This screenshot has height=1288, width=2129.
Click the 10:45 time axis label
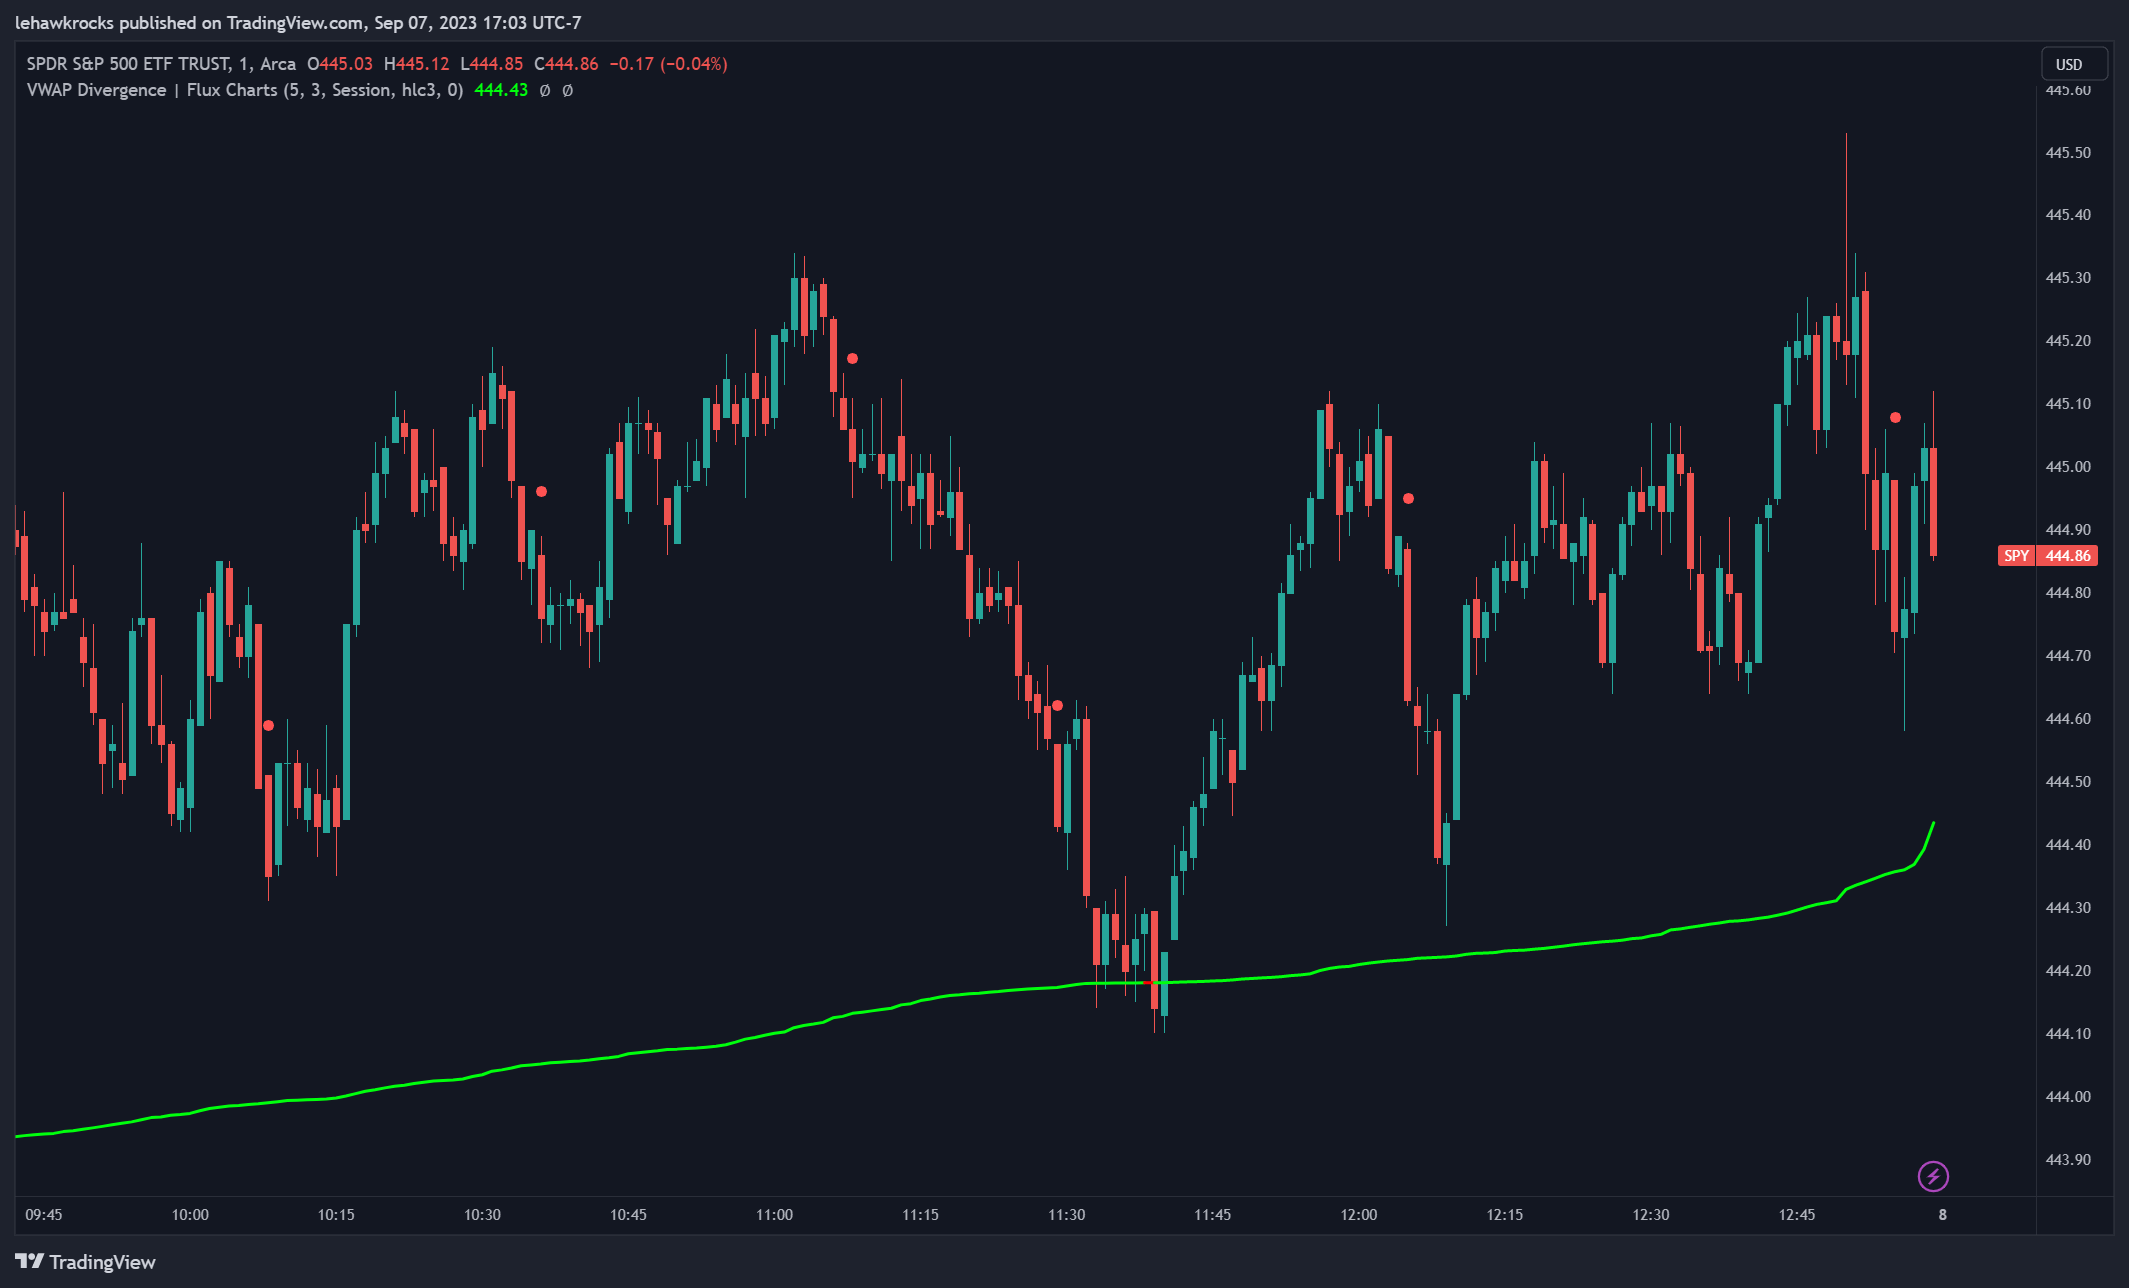click(628, 1214)
